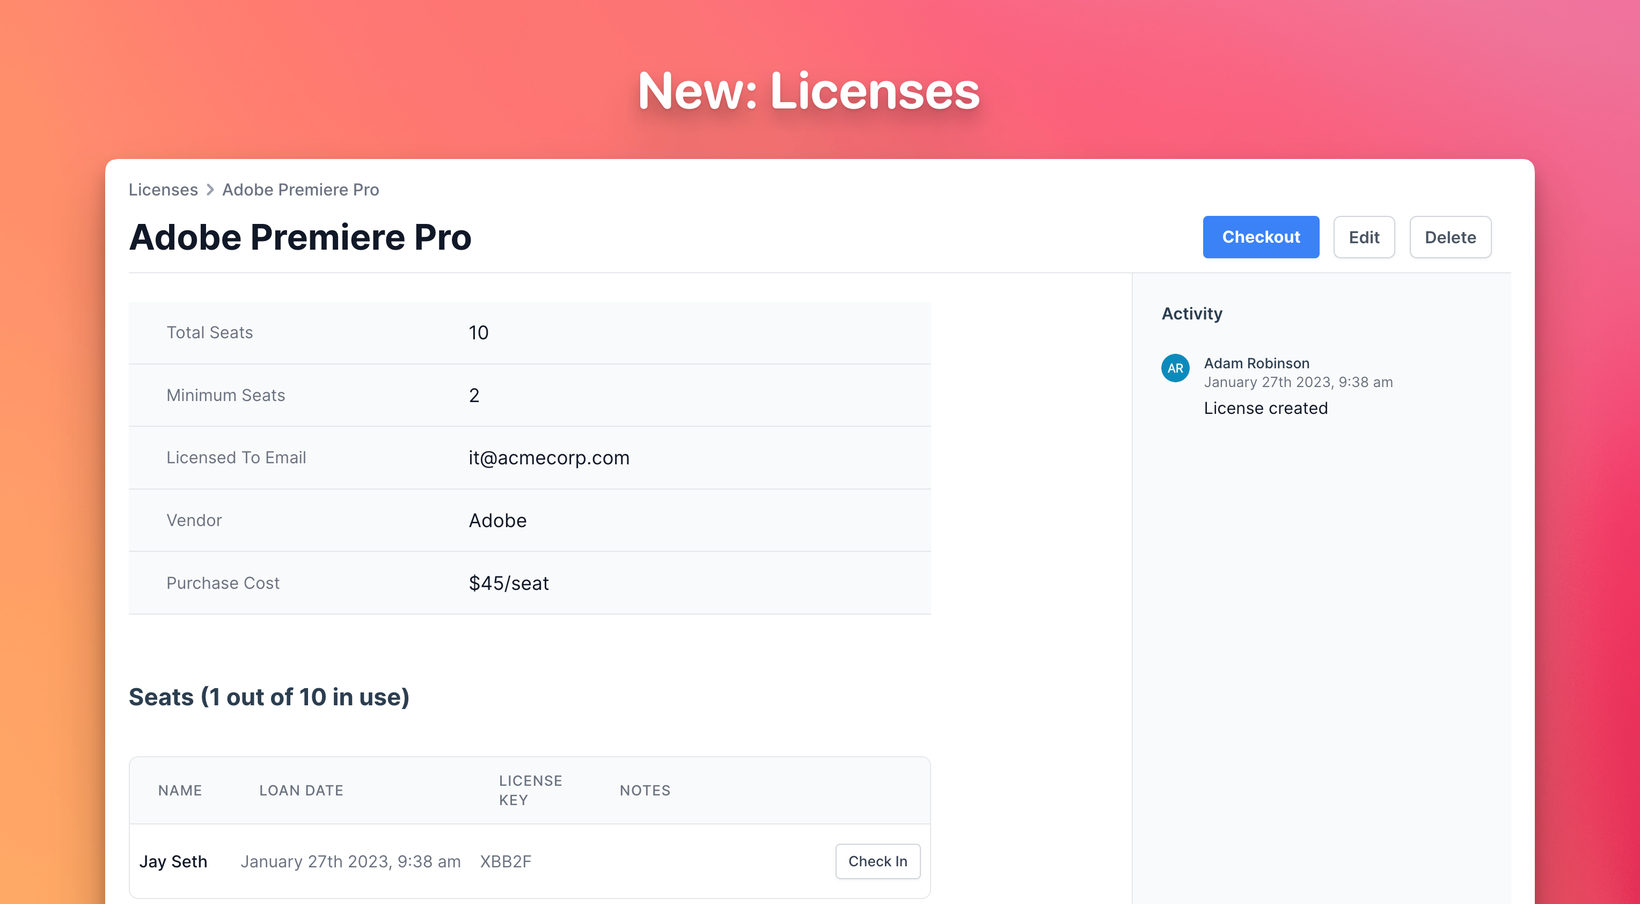This screenshot has width=1640, height=904.
Task: Select the Vendor value Adobe
Action: tap(497, 520)
